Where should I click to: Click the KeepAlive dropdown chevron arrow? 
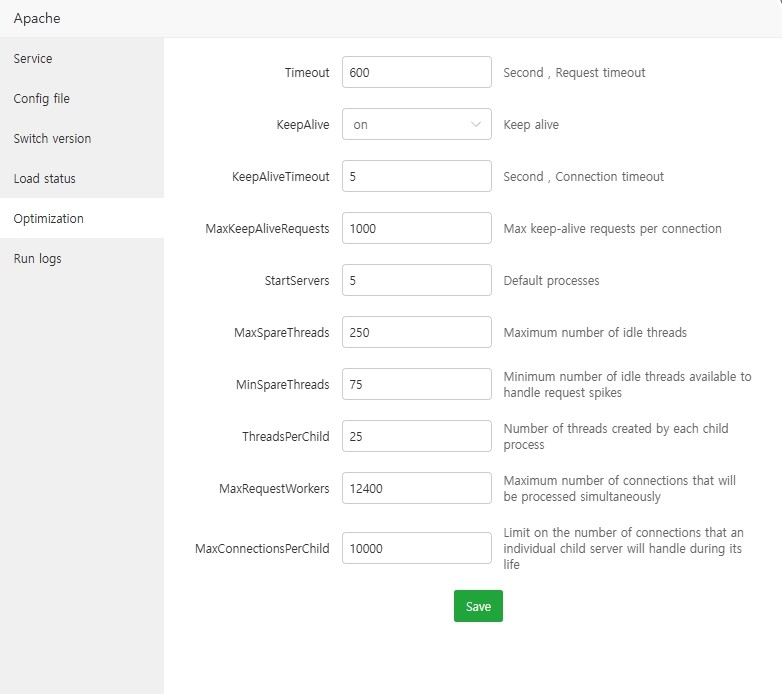tap(475, 125)
